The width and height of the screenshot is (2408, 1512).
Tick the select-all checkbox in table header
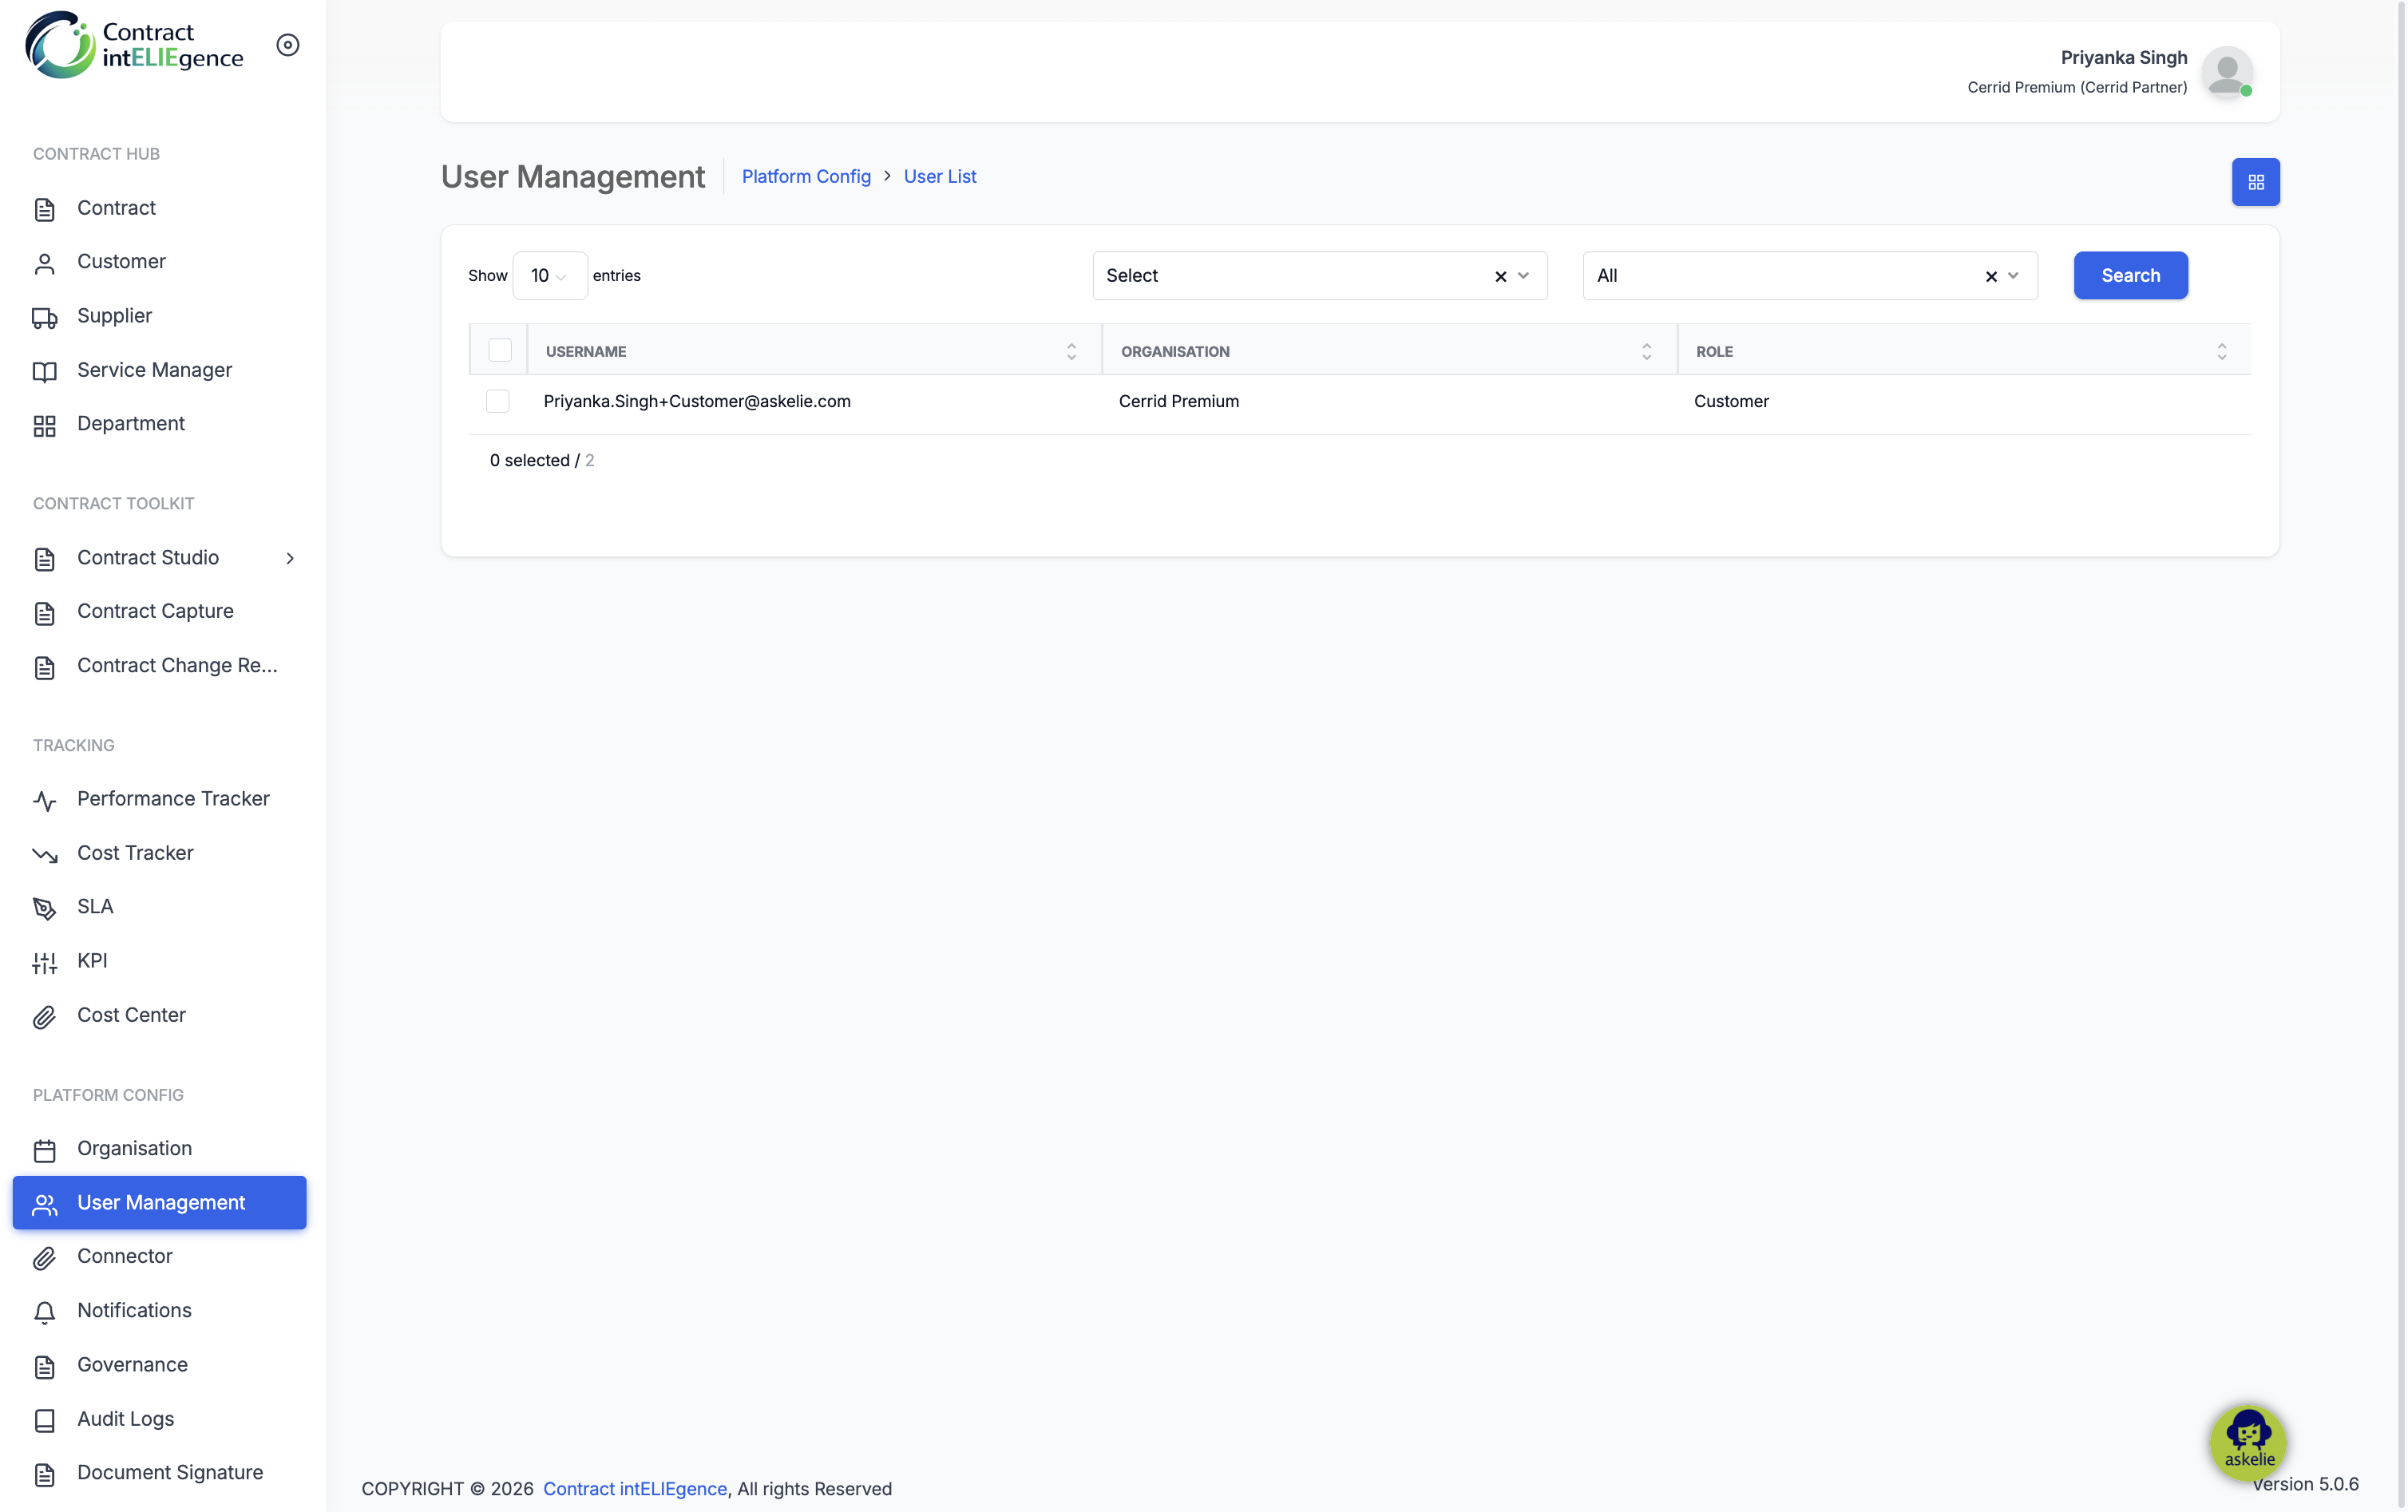click(x=500, y=350)
